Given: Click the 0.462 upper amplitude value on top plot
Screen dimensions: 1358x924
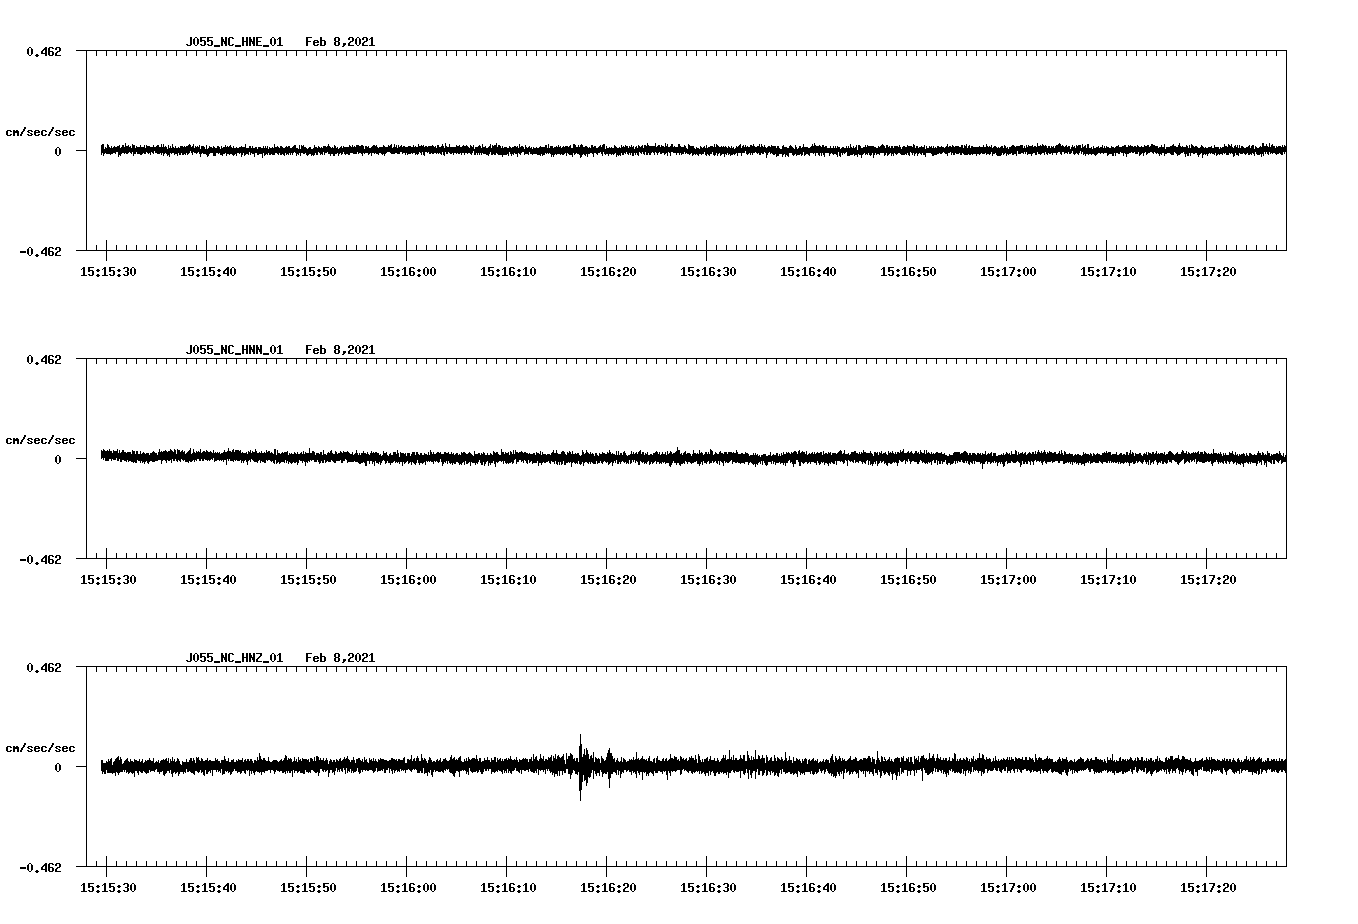Looking at the screenshot, I should coord(44,49).
